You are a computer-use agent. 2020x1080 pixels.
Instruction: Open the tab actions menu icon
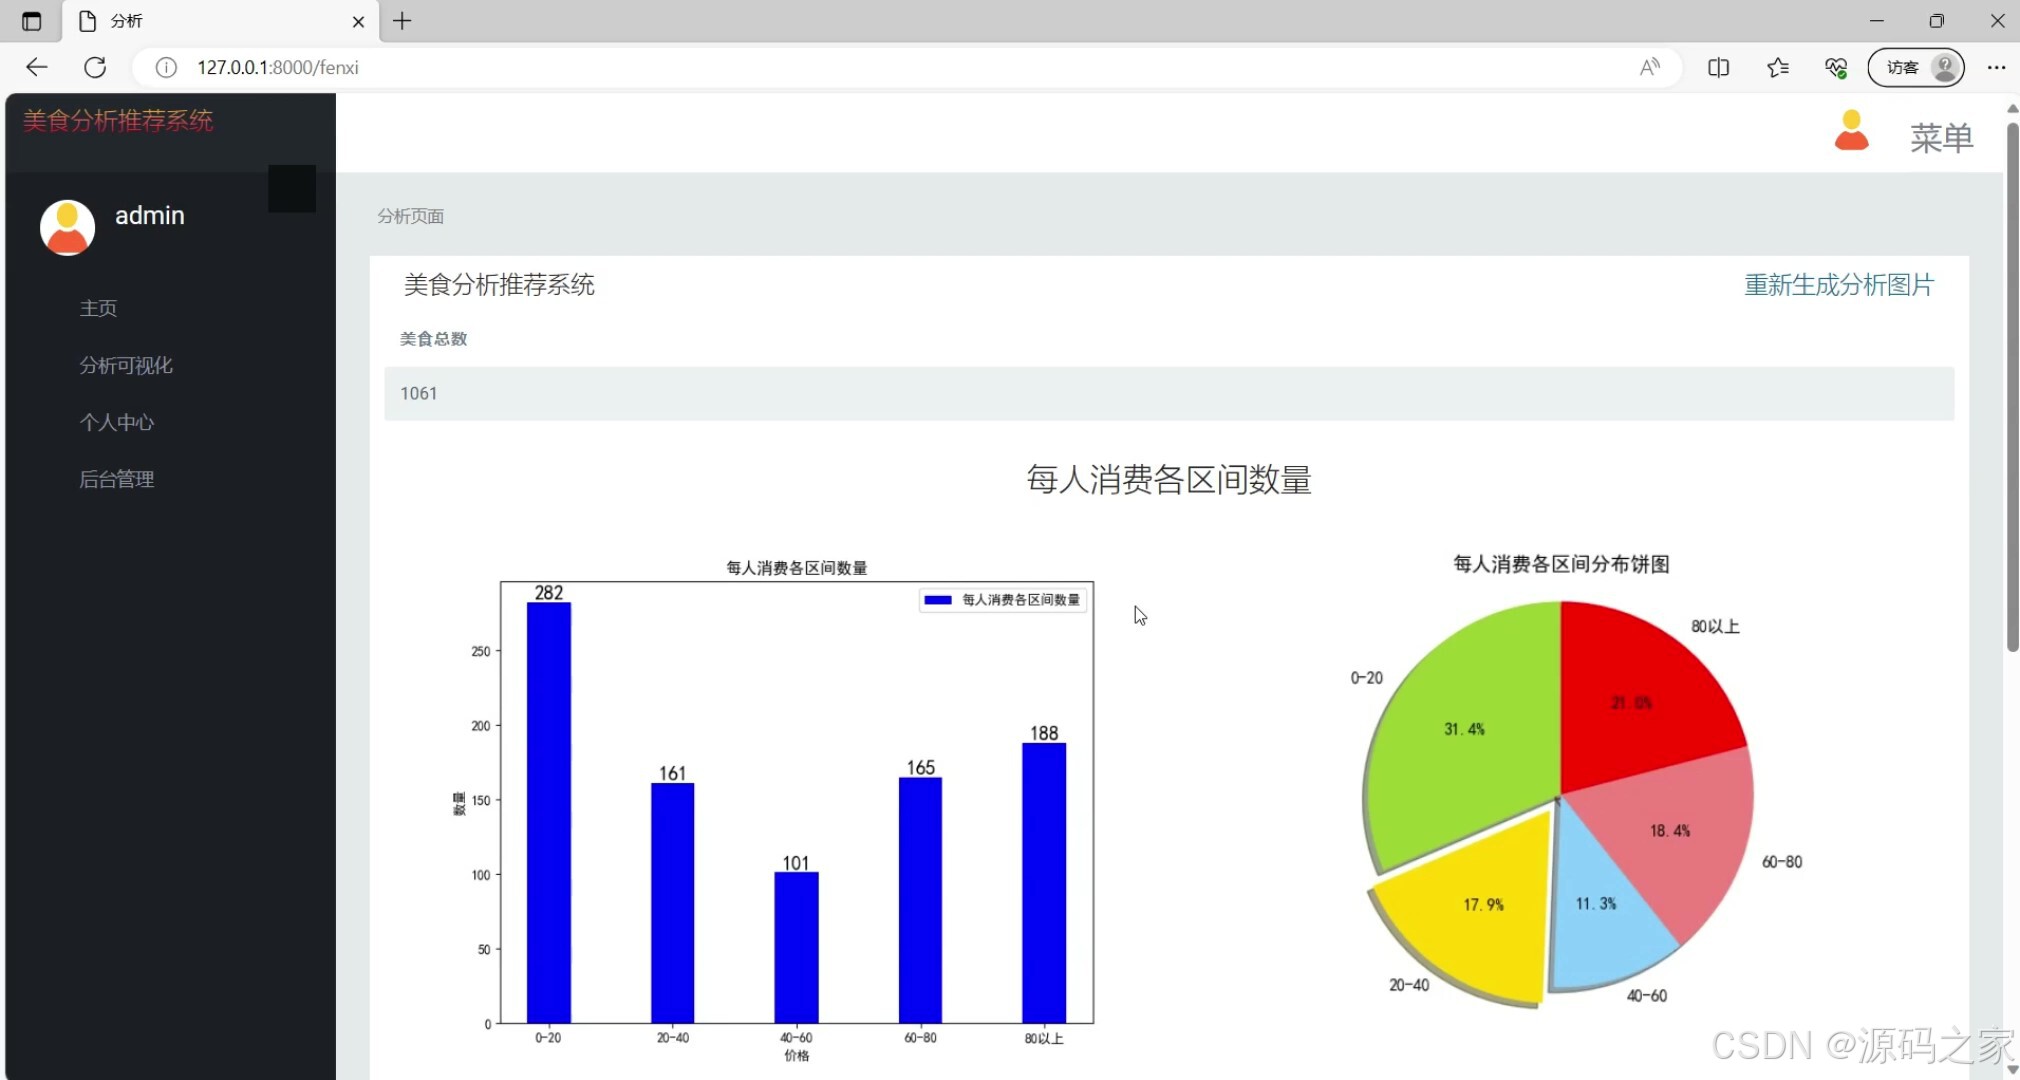[31, 20]
